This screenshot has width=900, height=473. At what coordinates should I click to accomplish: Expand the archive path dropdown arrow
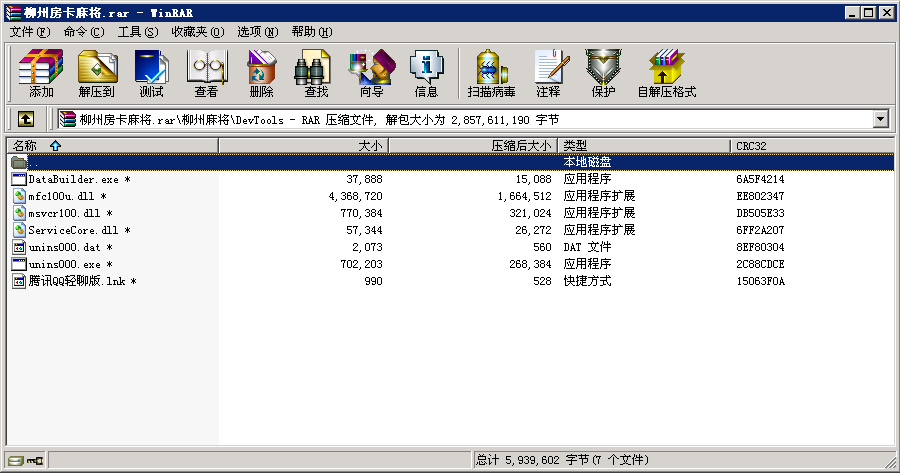(881, 119)
